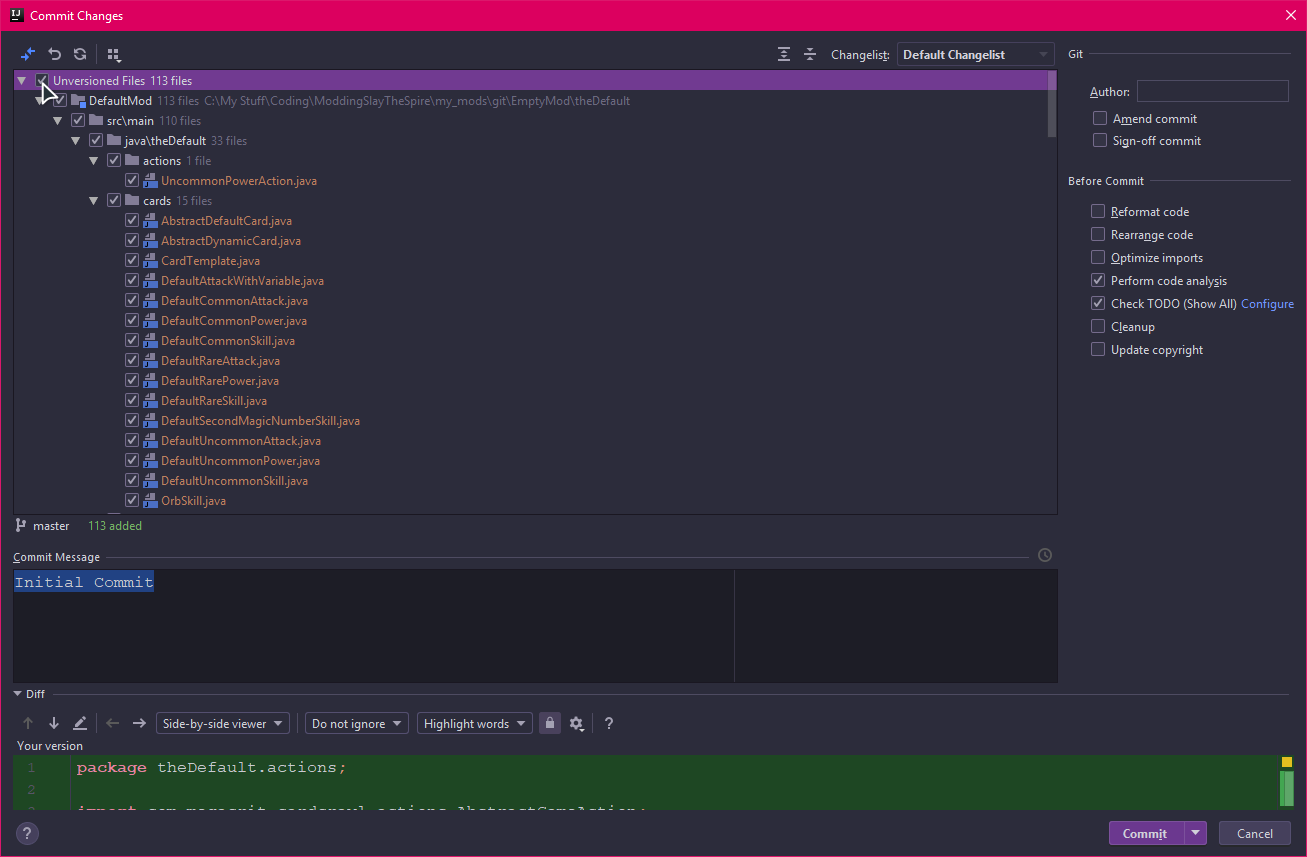Uncheck the Unversioned Files checkbox
The height and width of the screenshot is (857, 1307).
(x=42, y=80)
